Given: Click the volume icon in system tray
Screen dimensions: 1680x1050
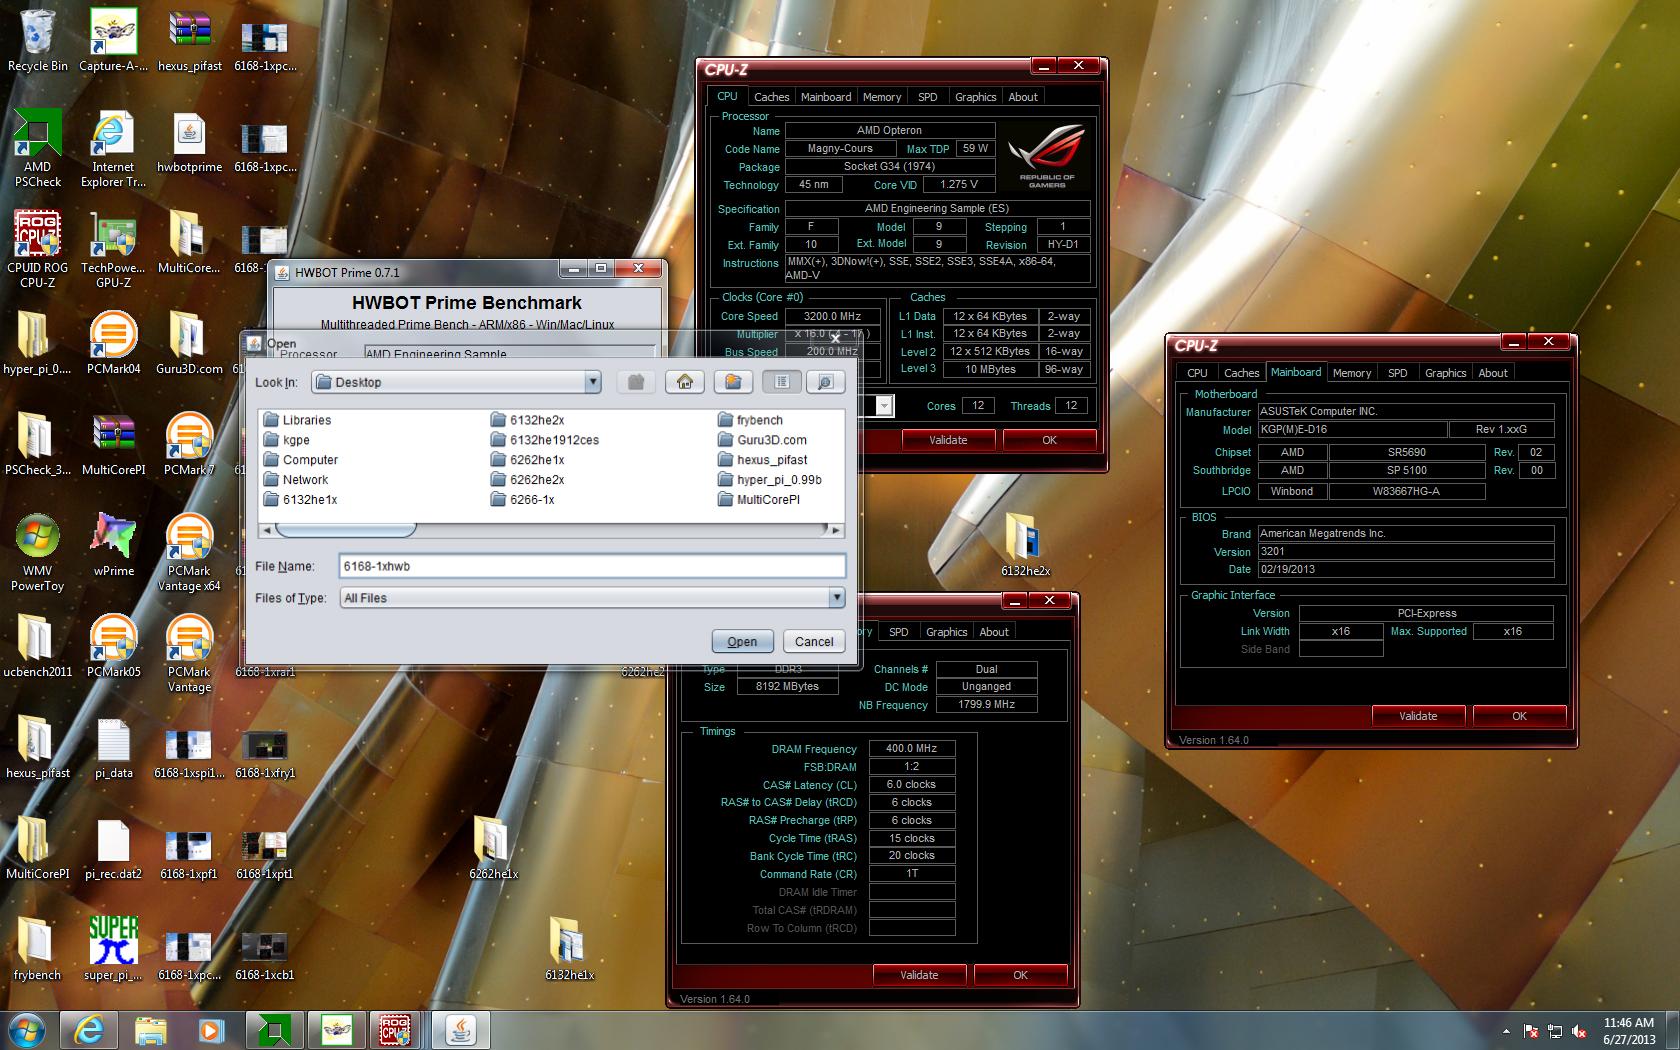Looking at the screenshot, I should click(x=1579, y=1031).
